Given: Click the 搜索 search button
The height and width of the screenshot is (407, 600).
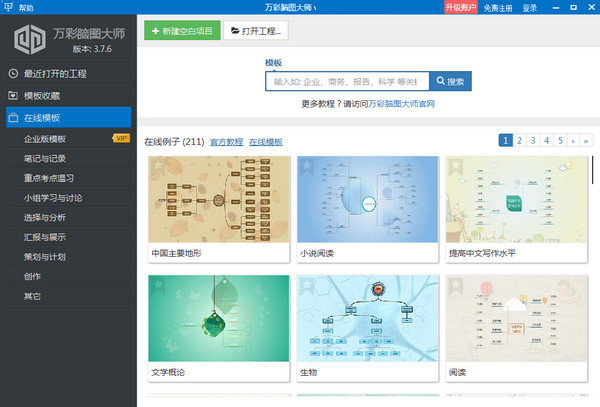Looking at the screenshot, I should (x=450, y=81).
